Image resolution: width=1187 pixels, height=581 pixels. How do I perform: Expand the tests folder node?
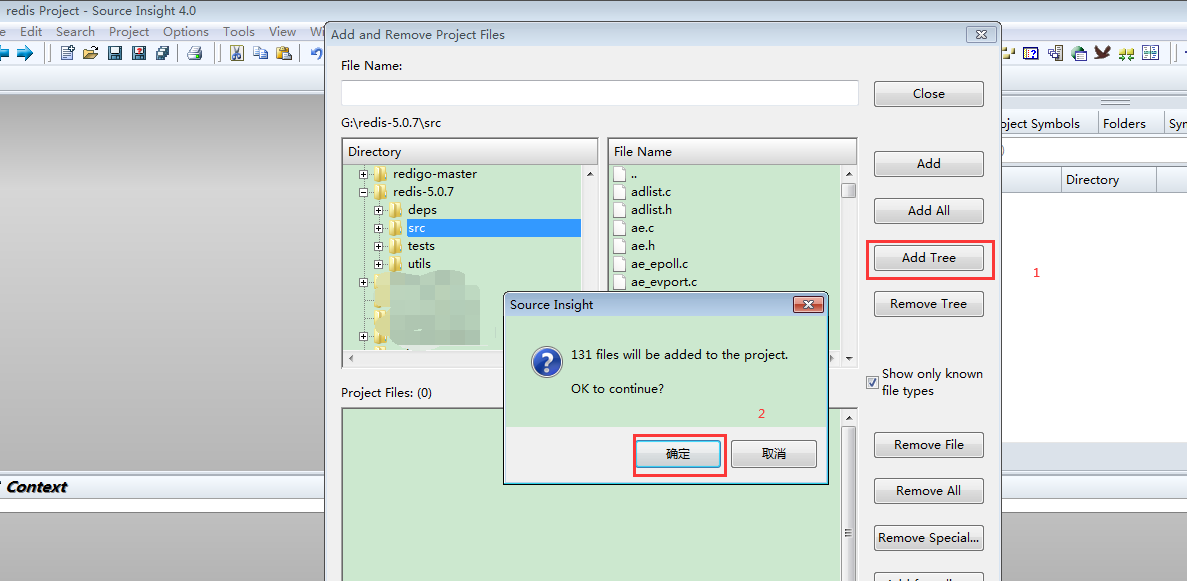click(x=379, y=246)
